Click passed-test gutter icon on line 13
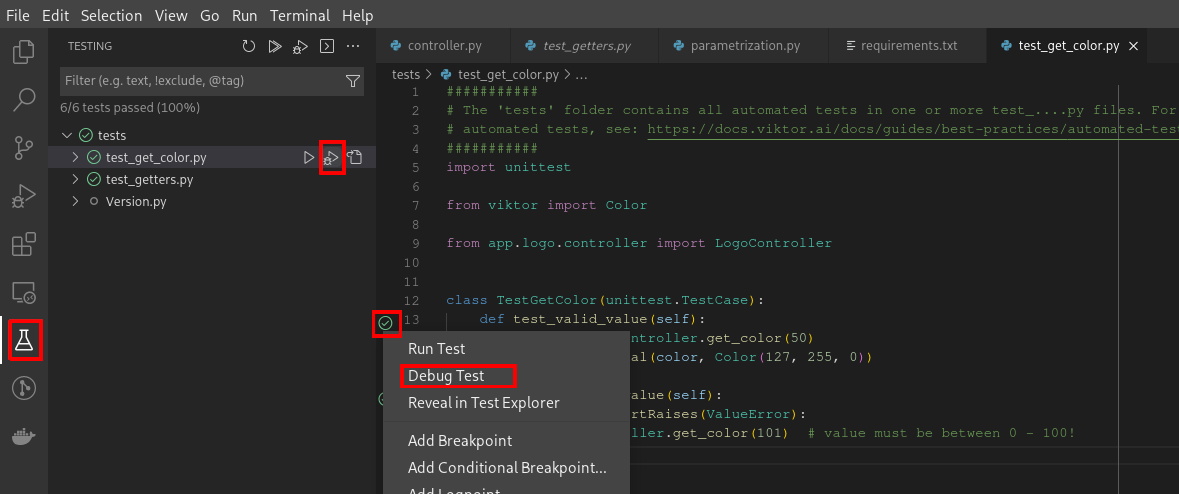The width and height of the screenshot is (1179, 494). 385,322
